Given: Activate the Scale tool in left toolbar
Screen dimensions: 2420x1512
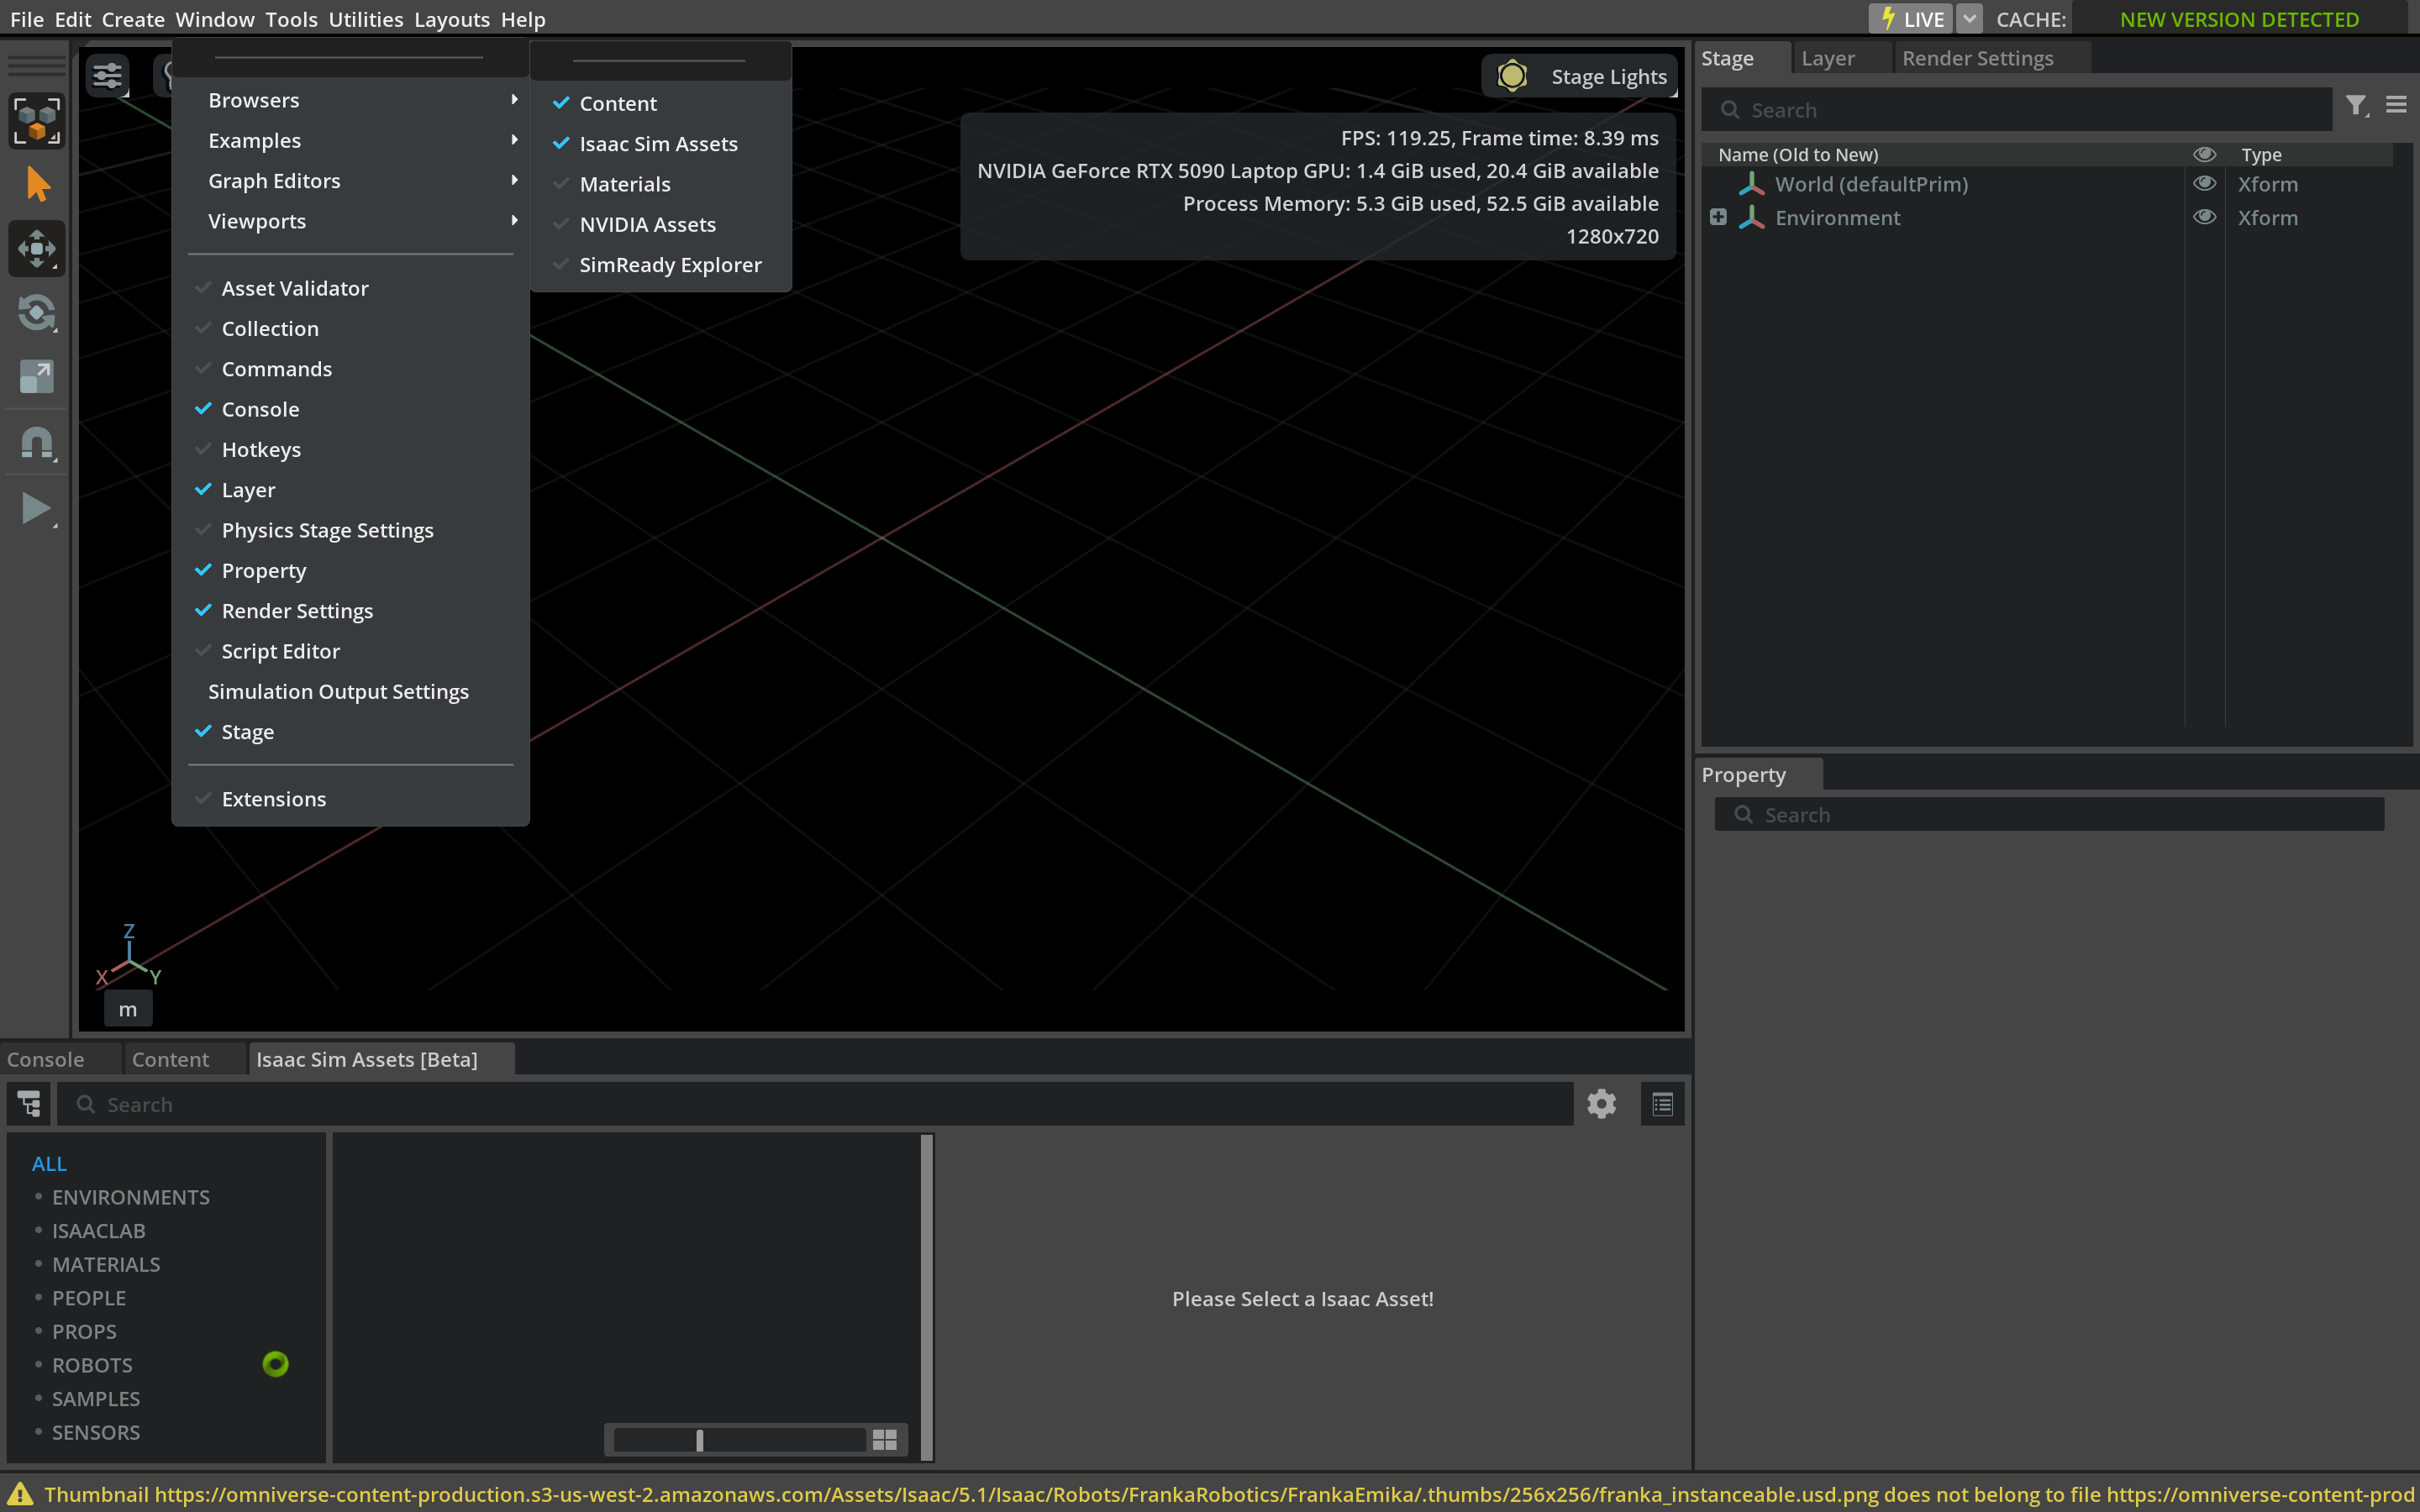Looking at the screenshot, I should [37, 377].
